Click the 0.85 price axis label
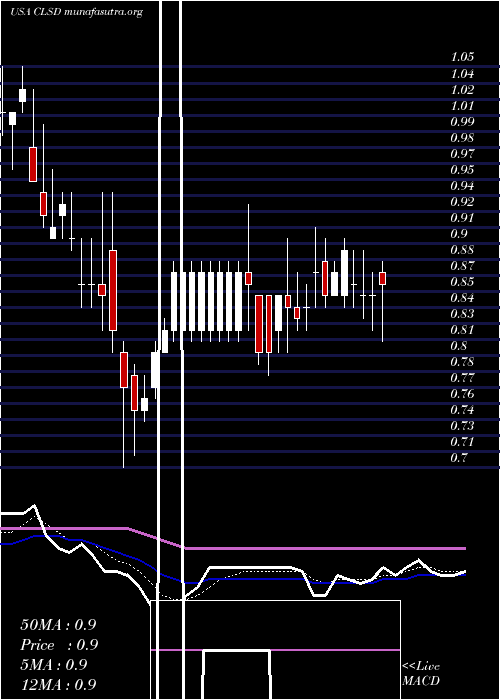Image resolution: width=500 pixels, height=700 pixels. click(462, 282)
